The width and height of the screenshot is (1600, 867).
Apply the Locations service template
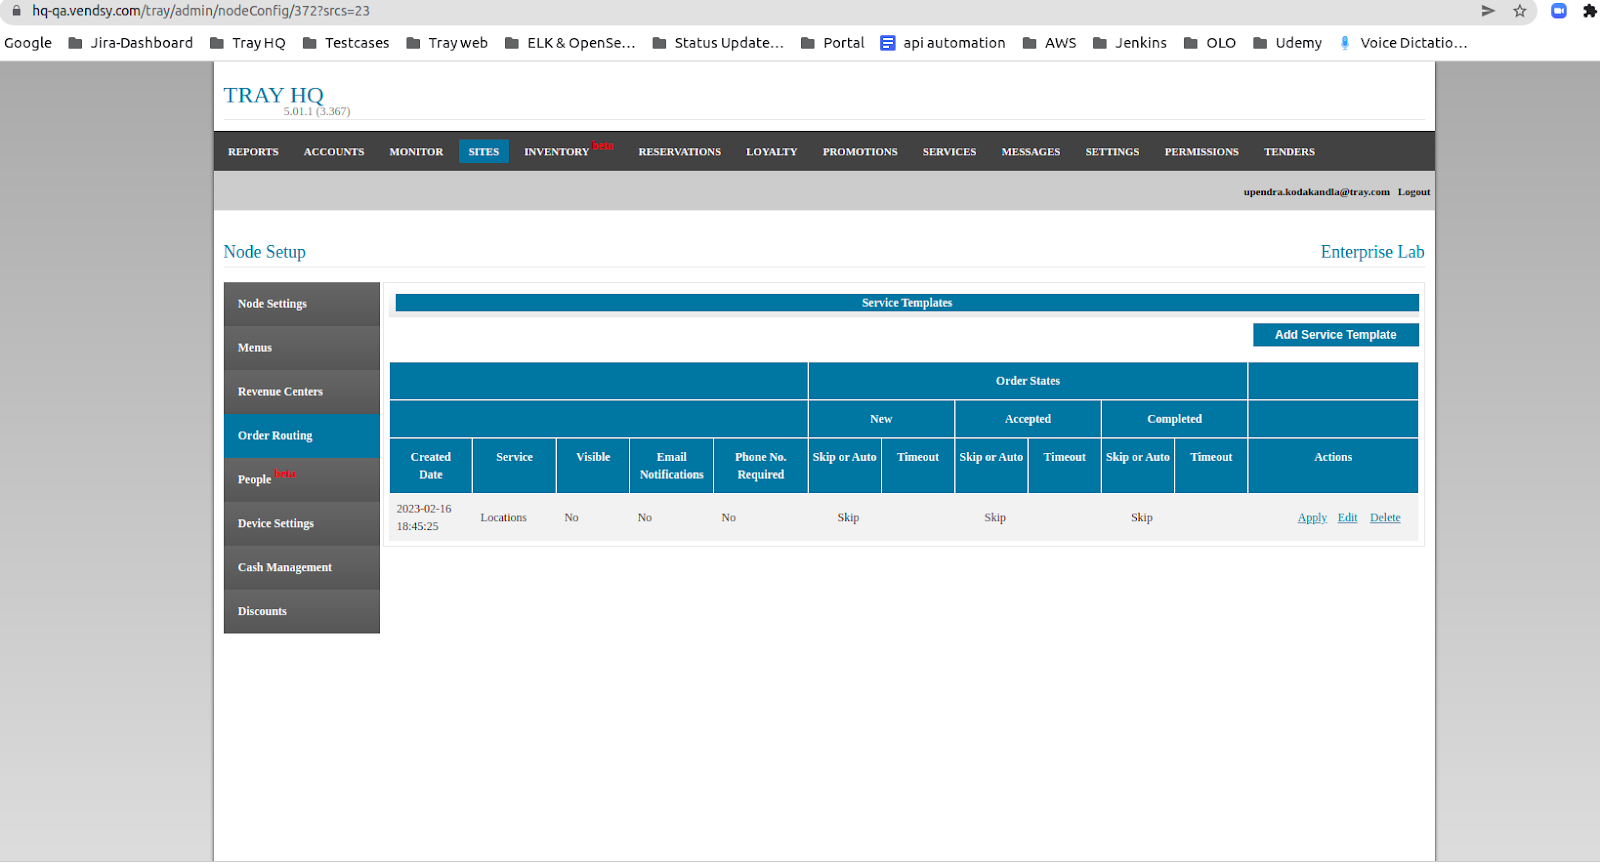pyautogui.click(x=1312, y=518)
